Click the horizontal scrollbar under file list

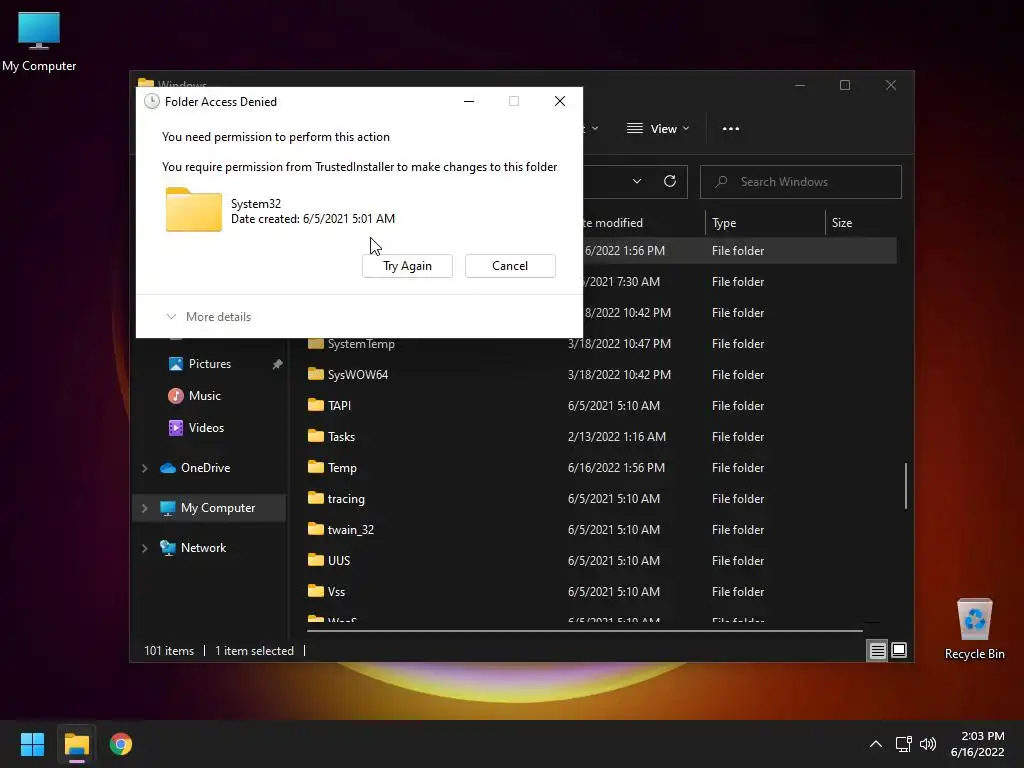(584, 631)
